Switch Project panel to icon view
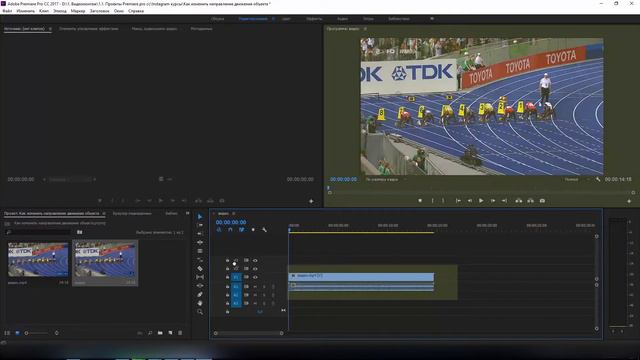The image size is (640, 360). tap(17, 333)
